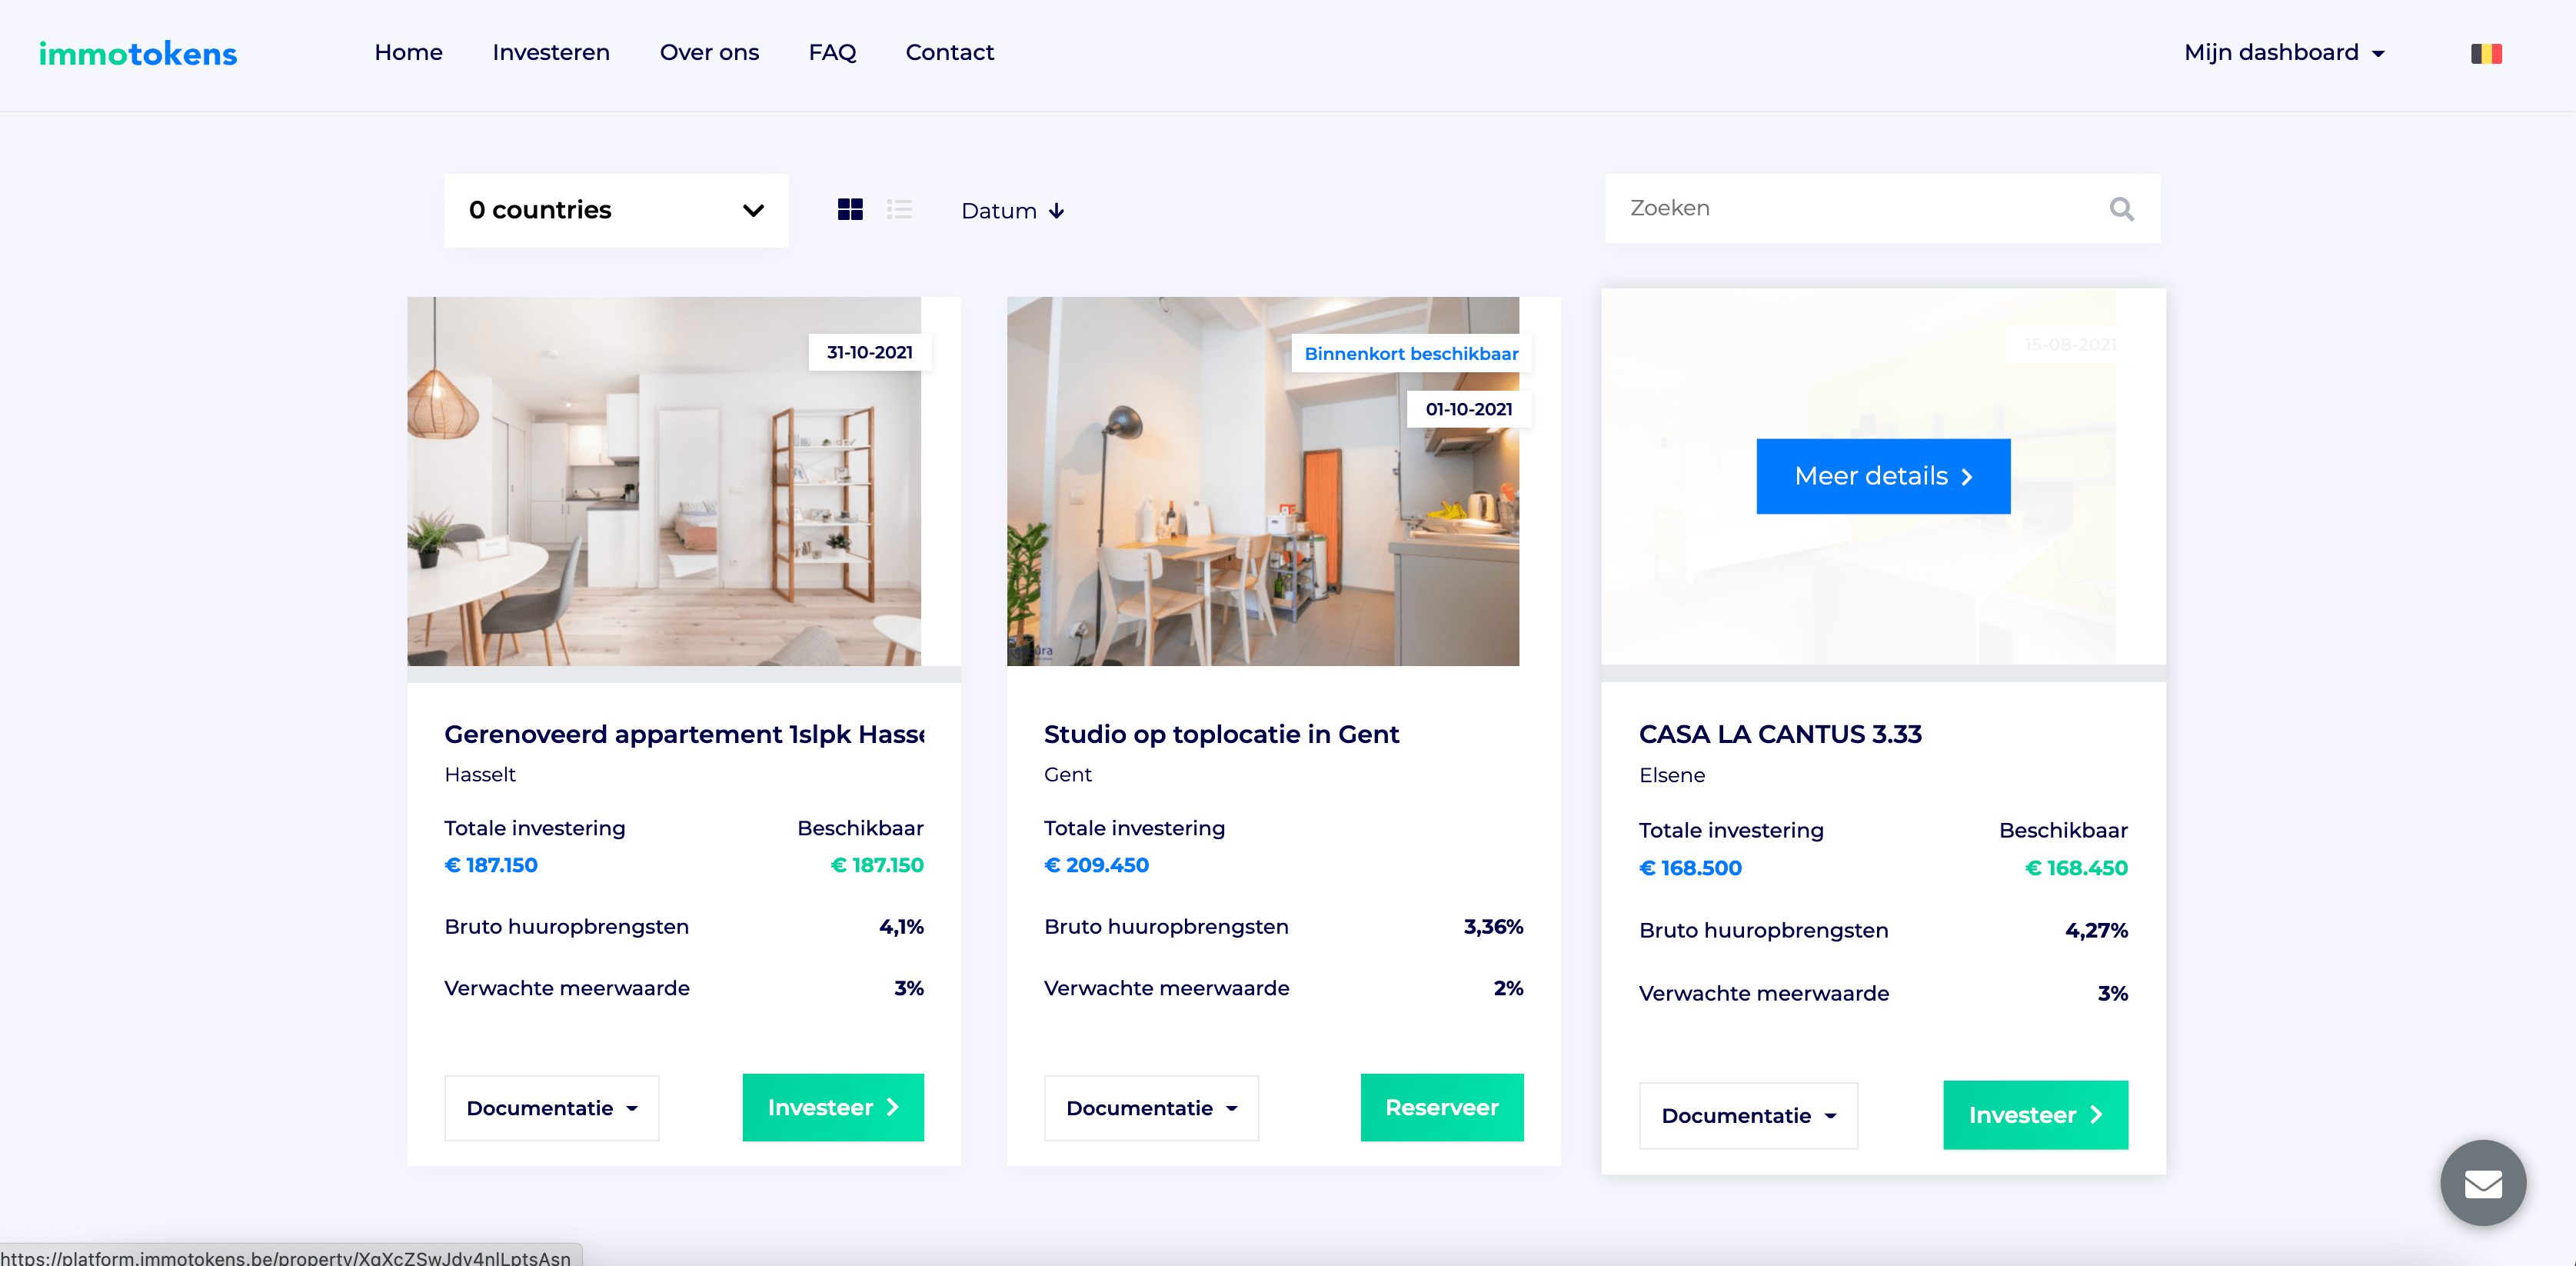
Task: Expand the 0 countries filter dropdown
Action: (613, 211)
